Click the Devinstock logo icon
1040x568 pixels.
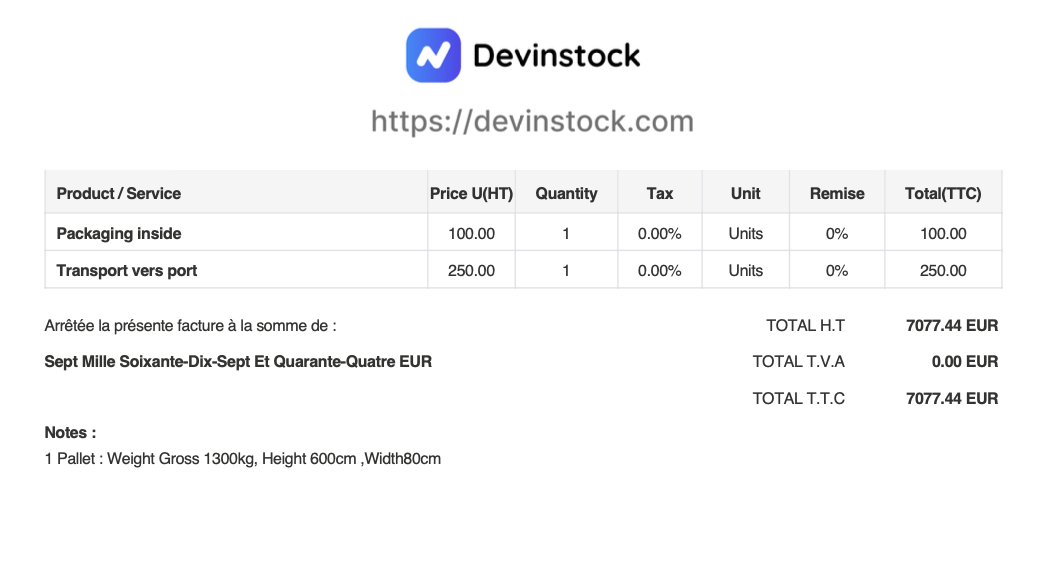point(433,55)
